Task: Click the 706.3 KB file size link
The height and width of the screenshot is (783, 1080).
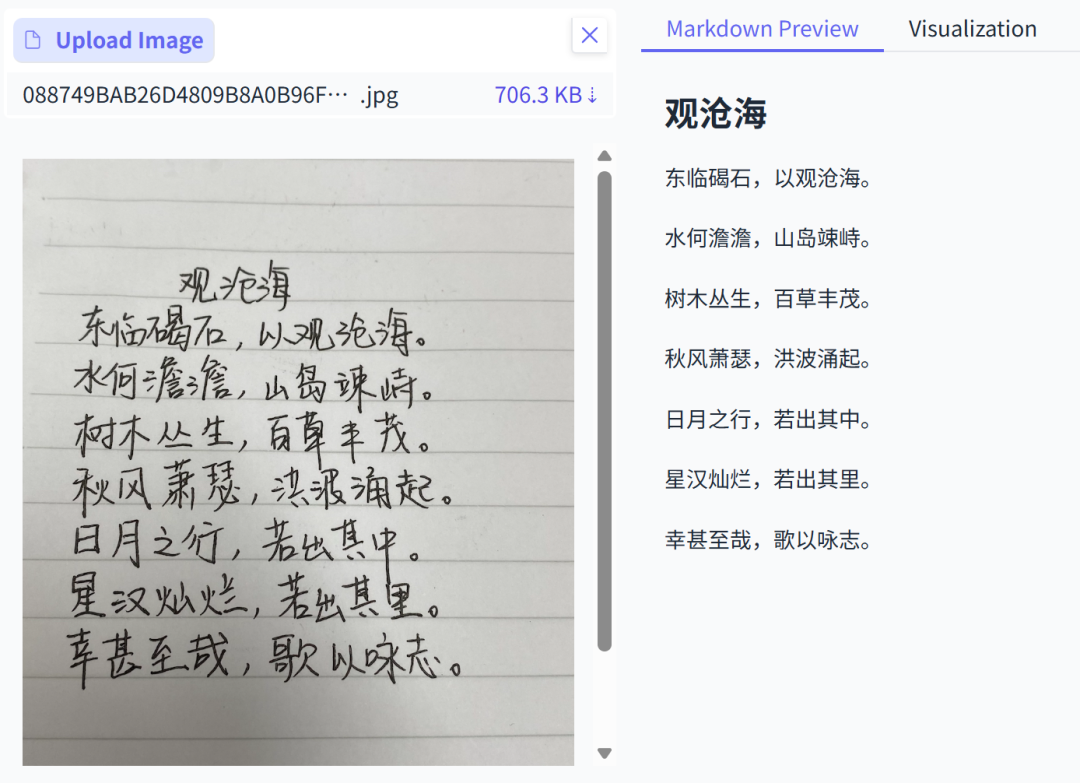Action: tap(538, 95)
